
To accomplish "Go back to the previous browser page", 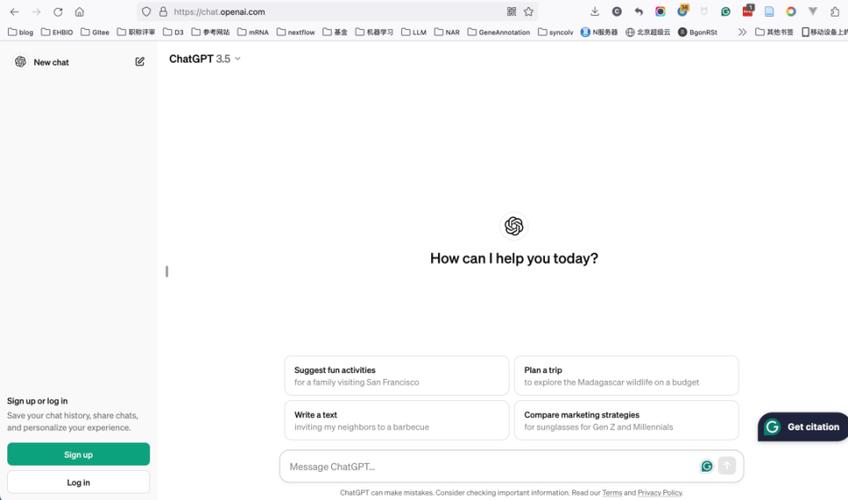I will tap(15, 12).
